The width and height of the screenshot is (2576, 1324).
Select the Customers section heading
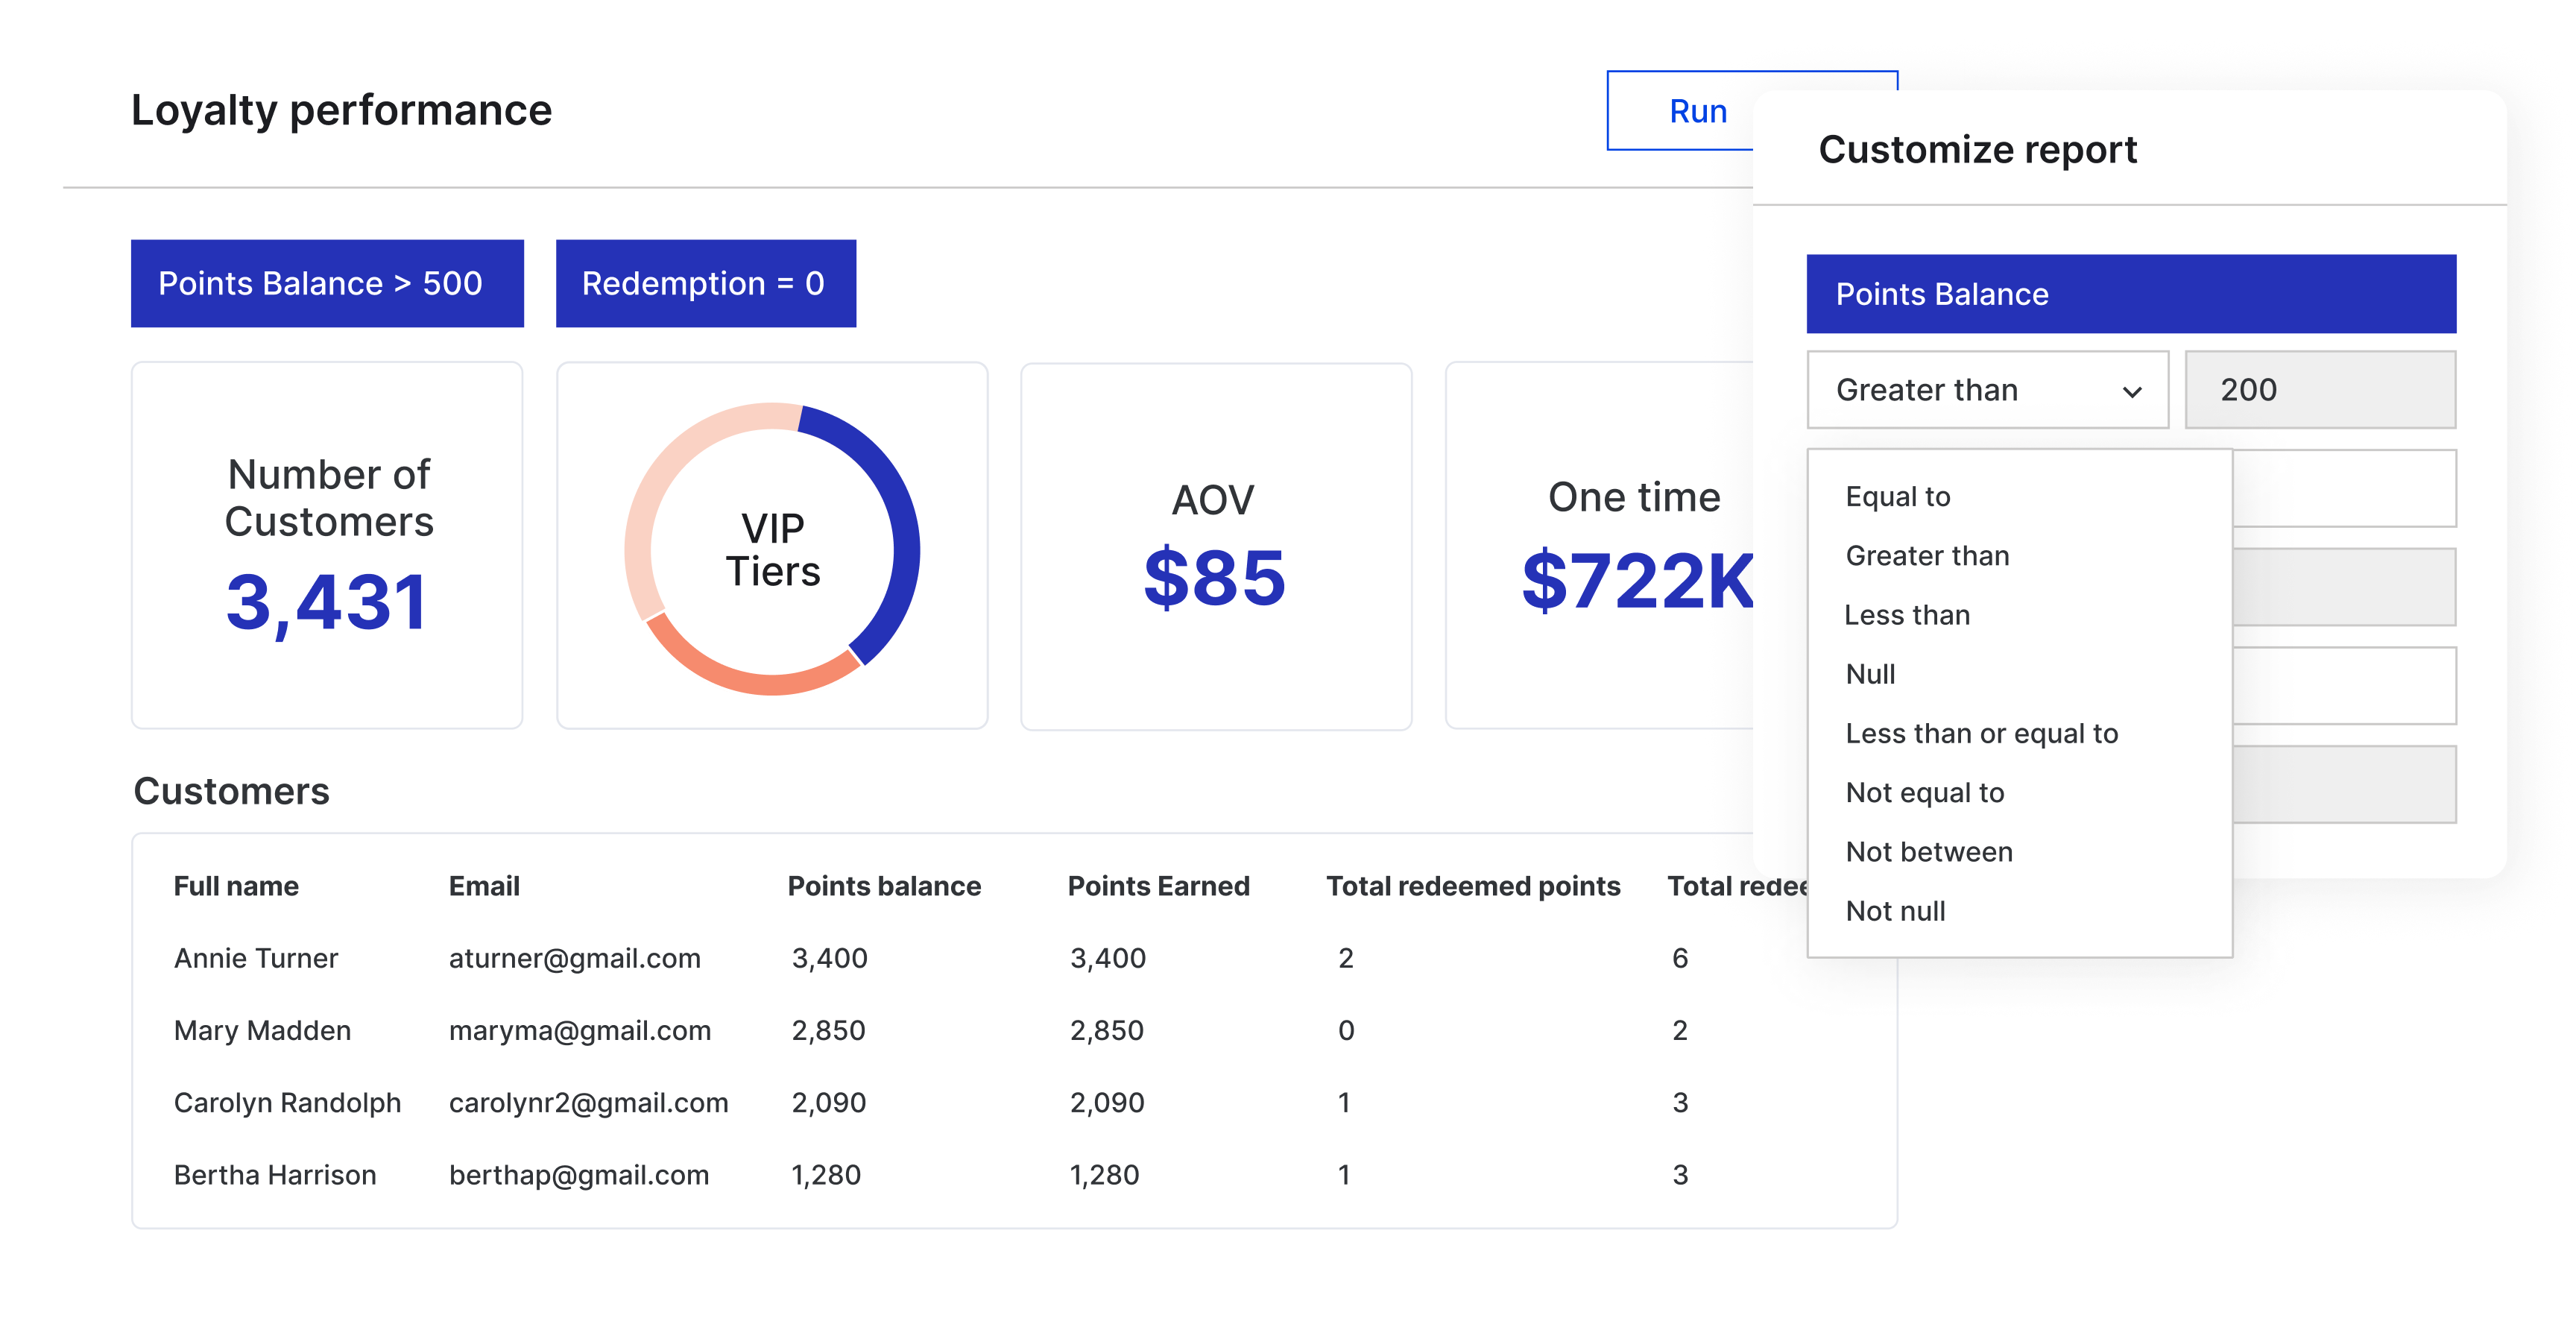pos(232,791)
